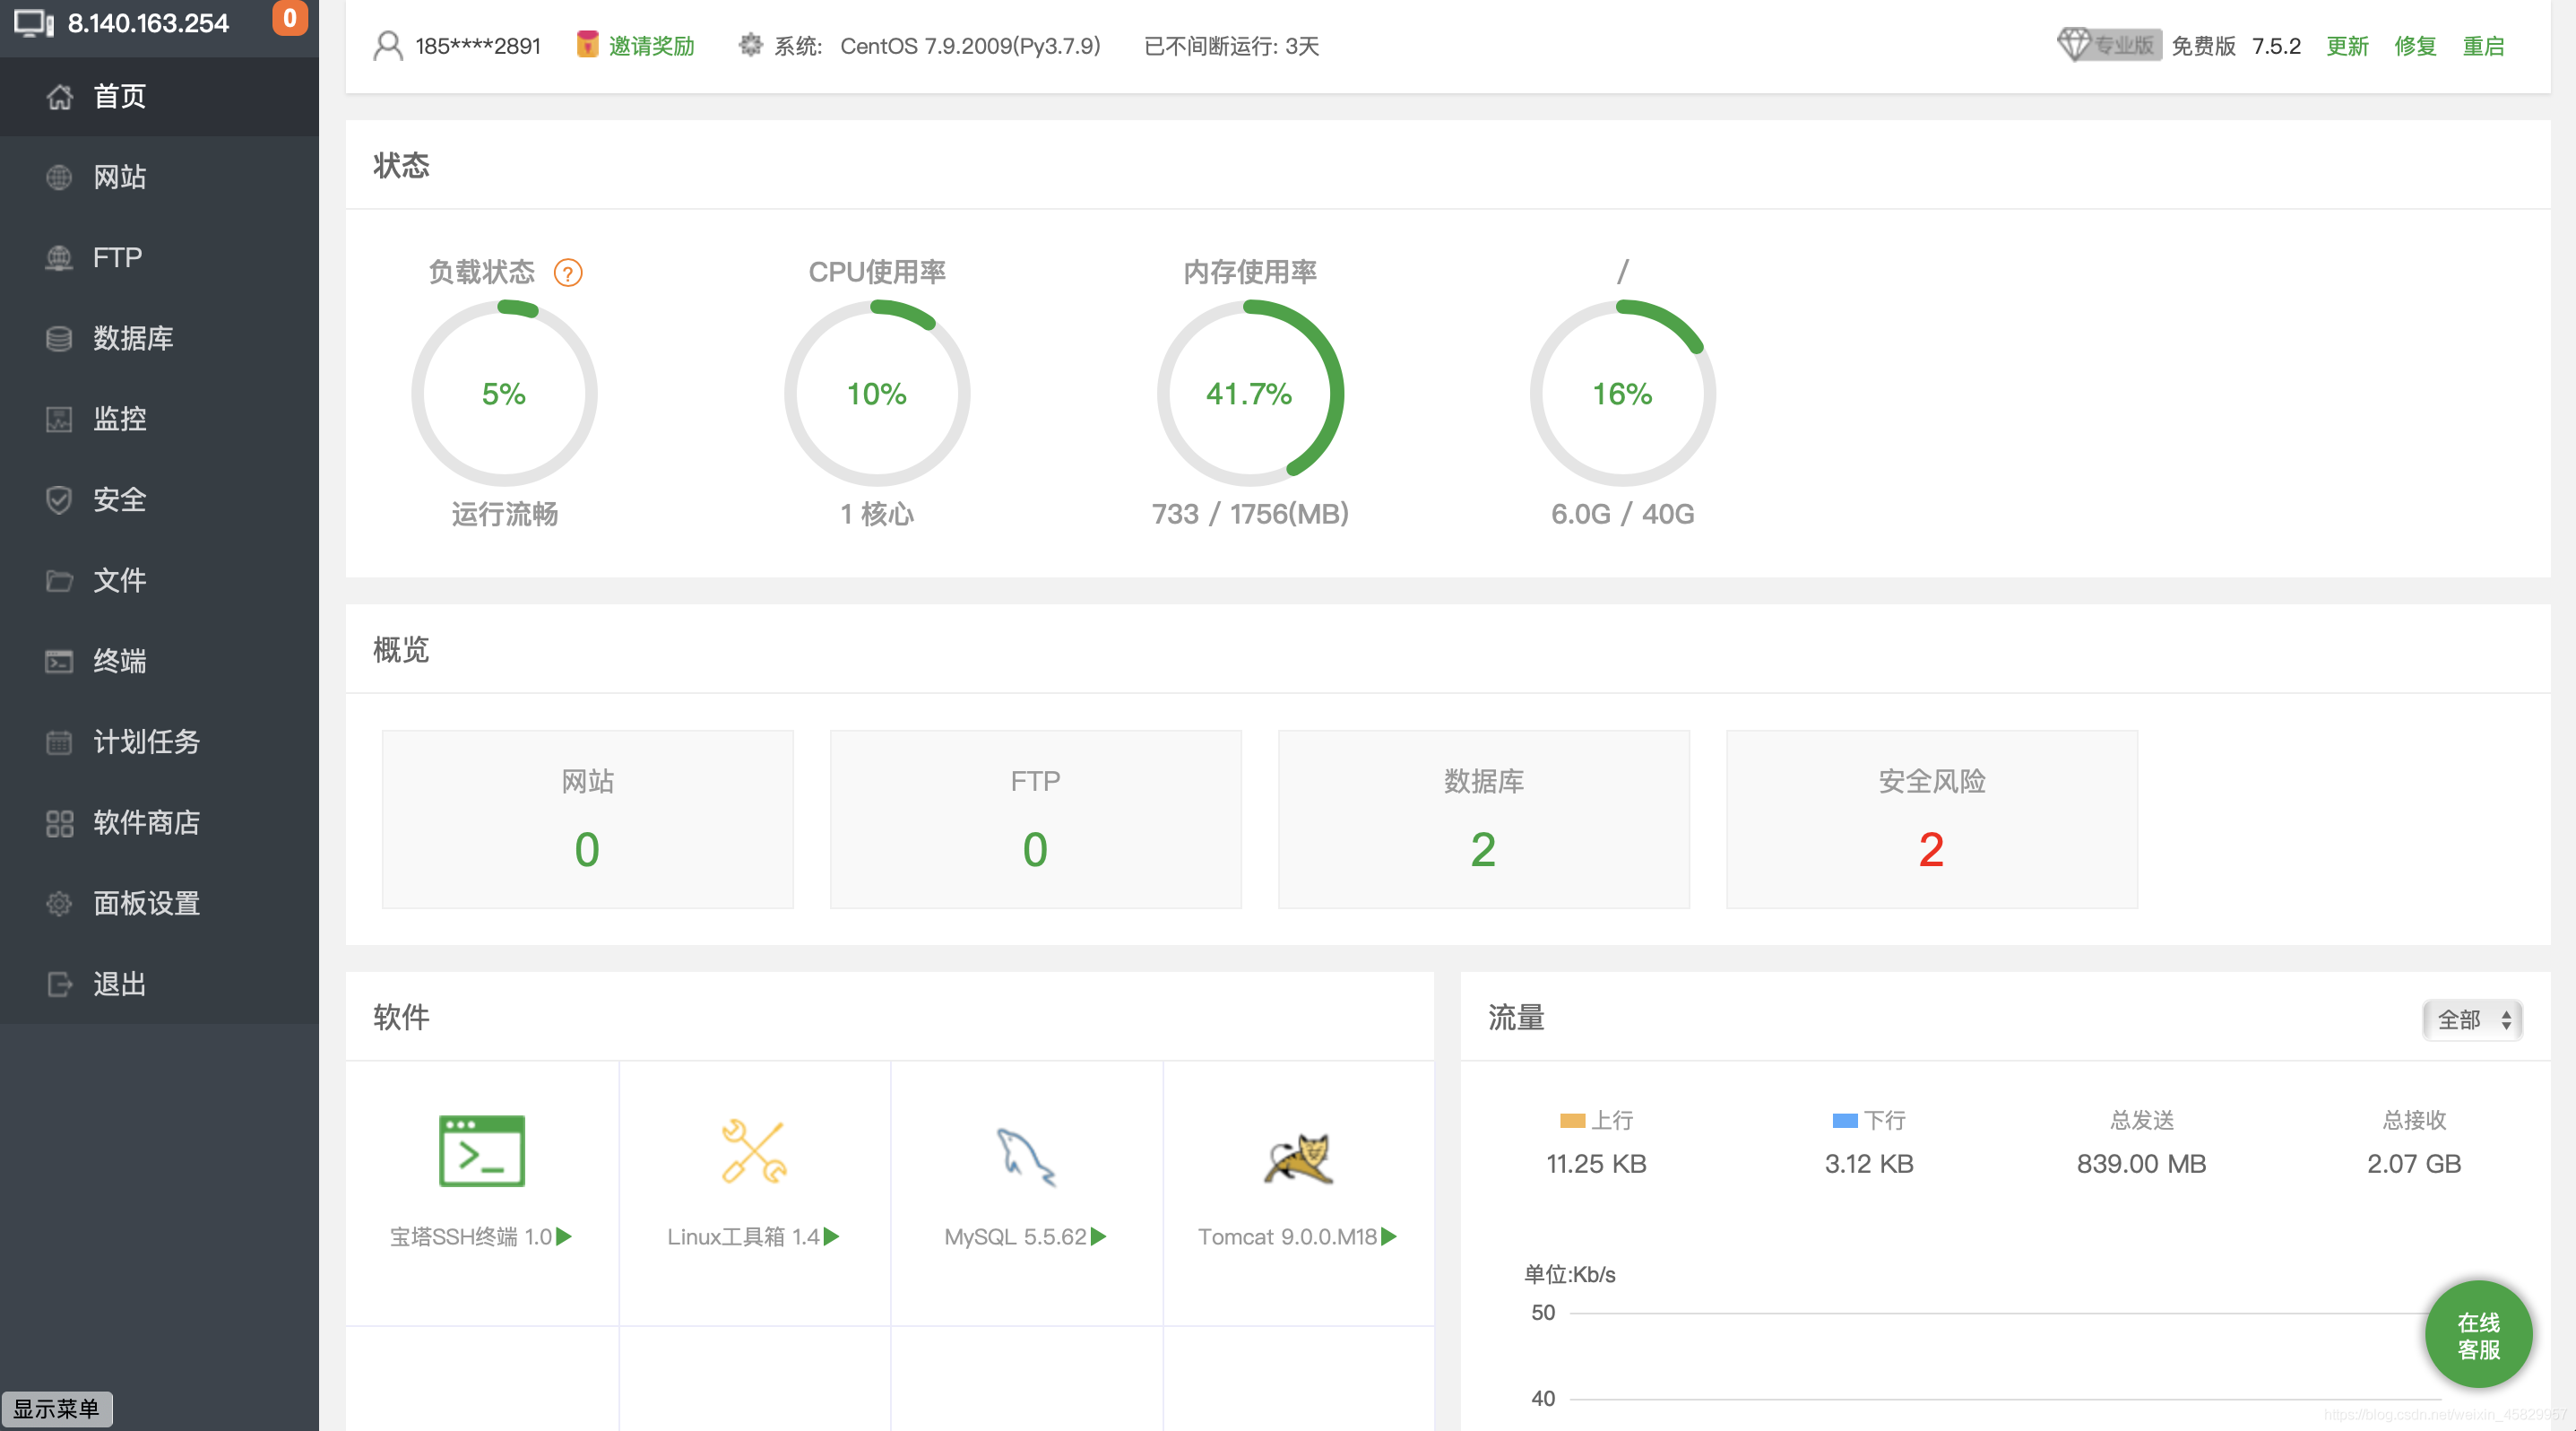Click the 计划任务 calendar icon
Viewport: 2576px width, 1431px height.
click(59, 742)
